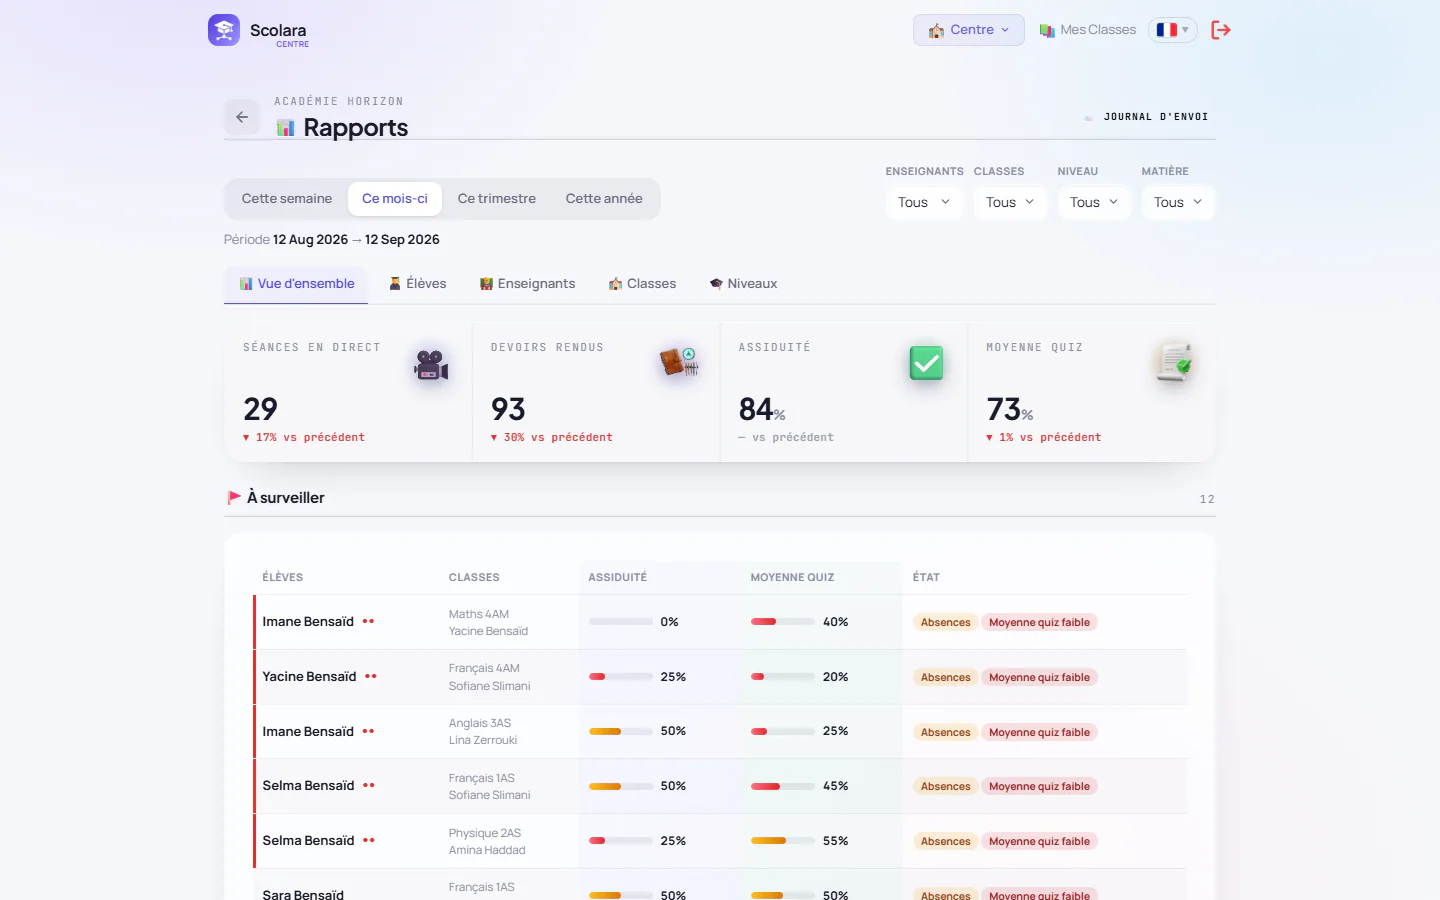This screenshot has width=1440, height=900.
Task: Open the French flag language selector
Action: click(1172, 30)
